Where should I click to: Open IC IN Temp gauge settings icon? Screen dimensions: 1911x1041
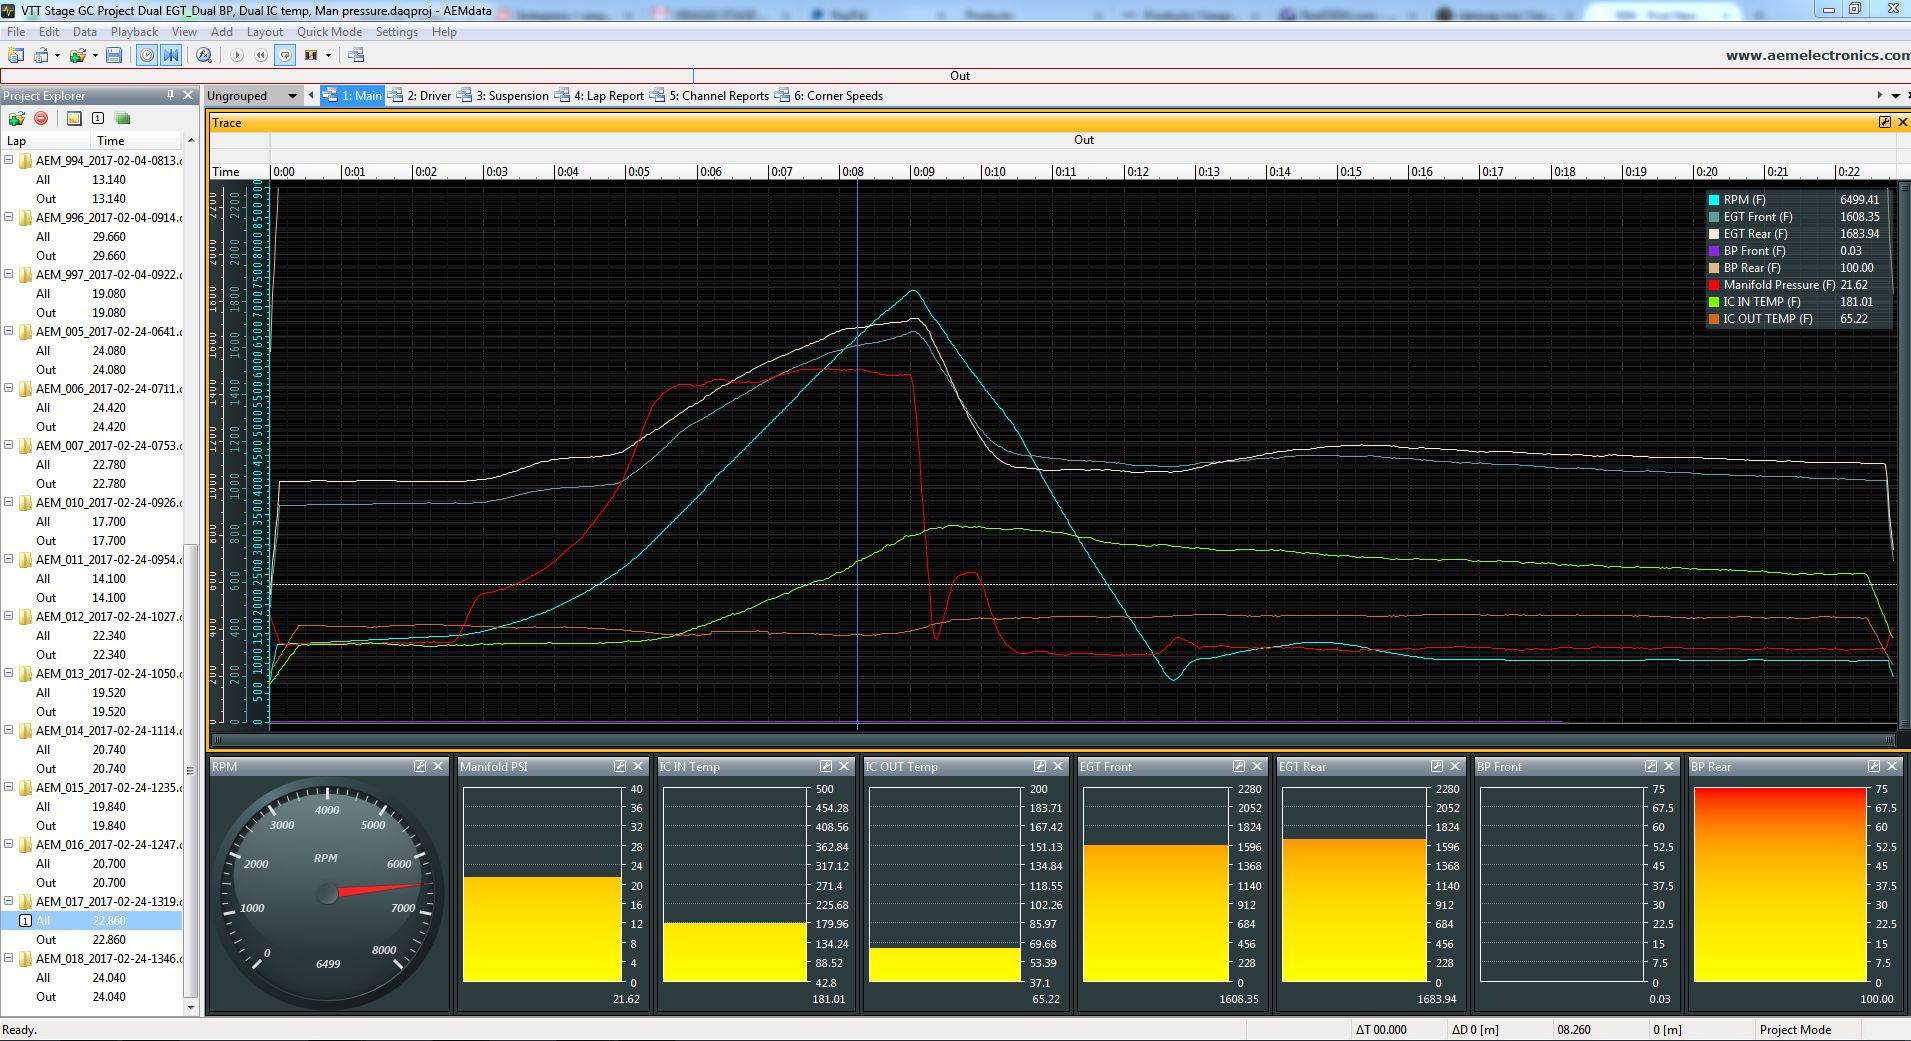tap(826, 766)
